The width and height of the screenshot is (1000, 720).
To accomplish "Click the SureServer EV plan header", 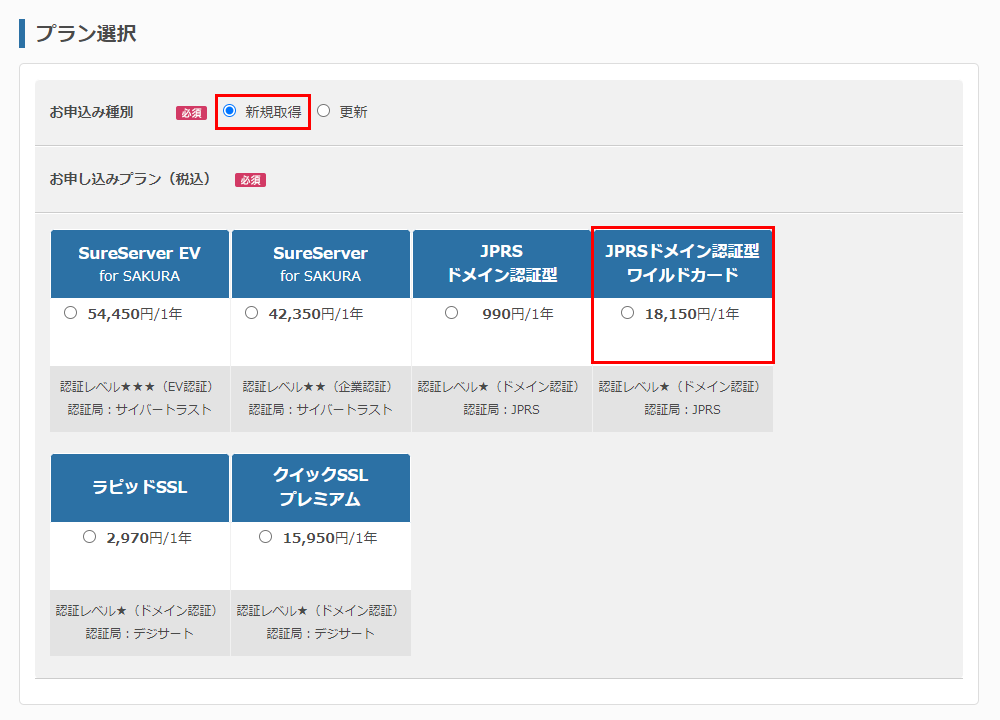I will 139,263.
